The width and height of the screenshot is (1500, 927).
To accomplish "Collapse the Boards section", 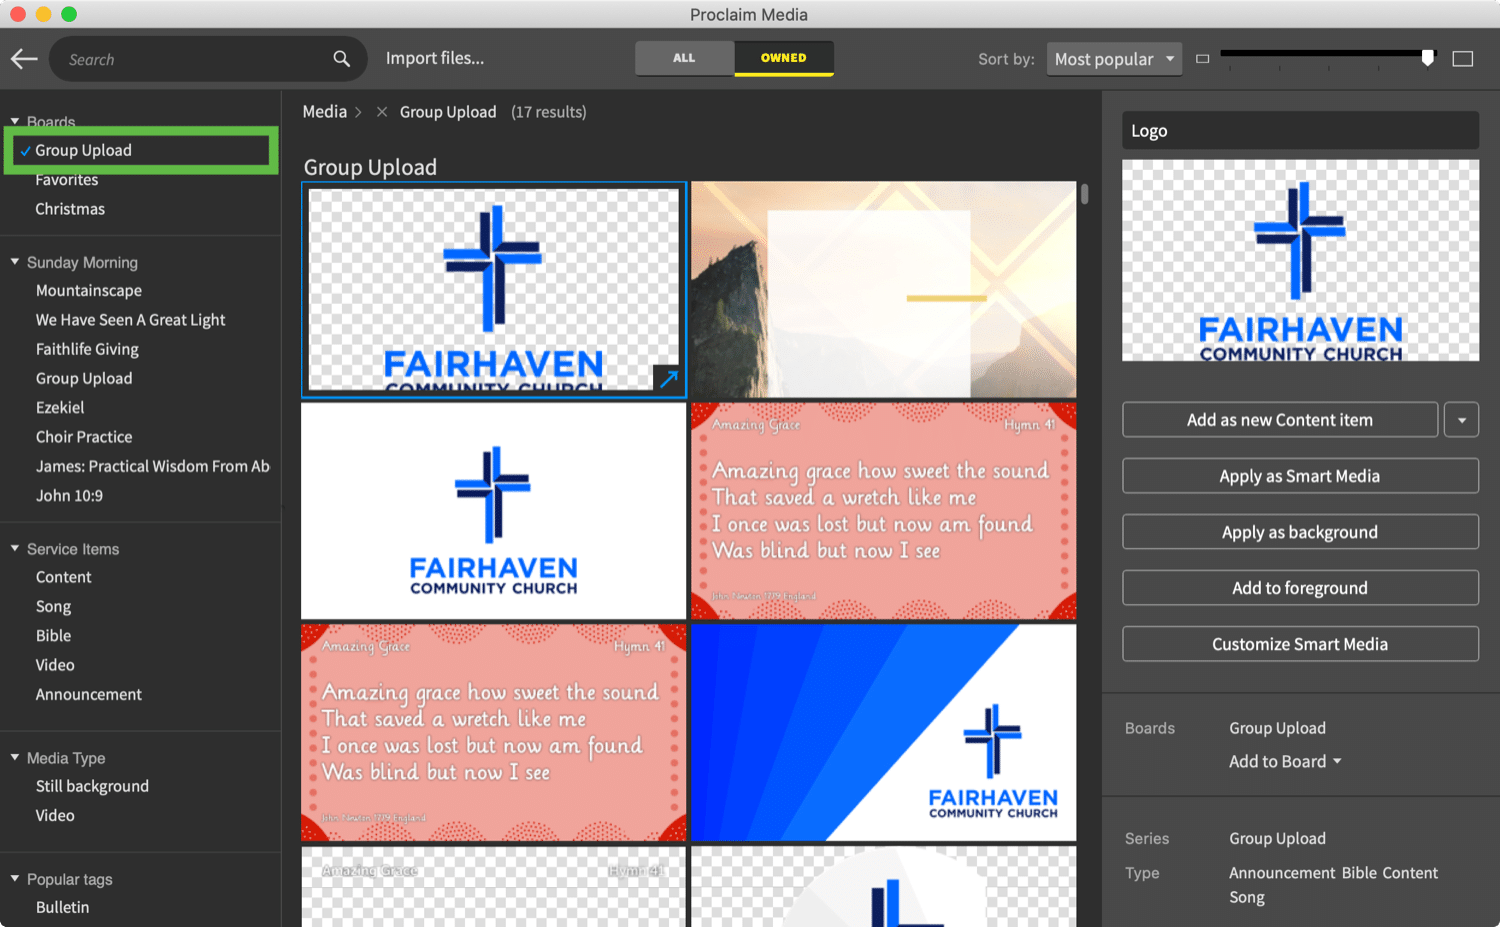I will 15,121.
